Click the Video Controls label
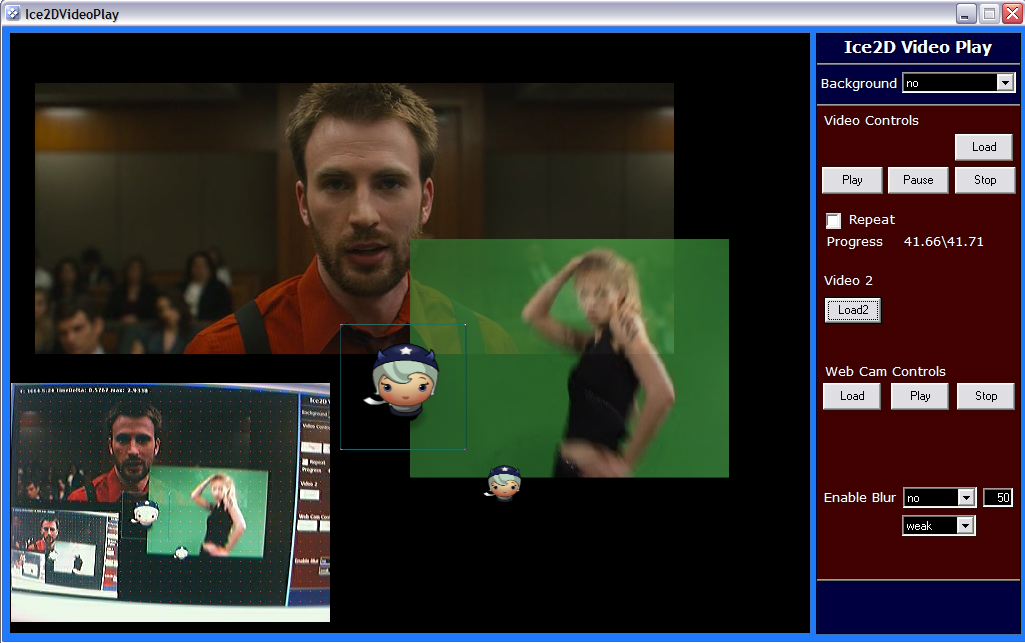1025x643 pixels. [x=871, y=120]
